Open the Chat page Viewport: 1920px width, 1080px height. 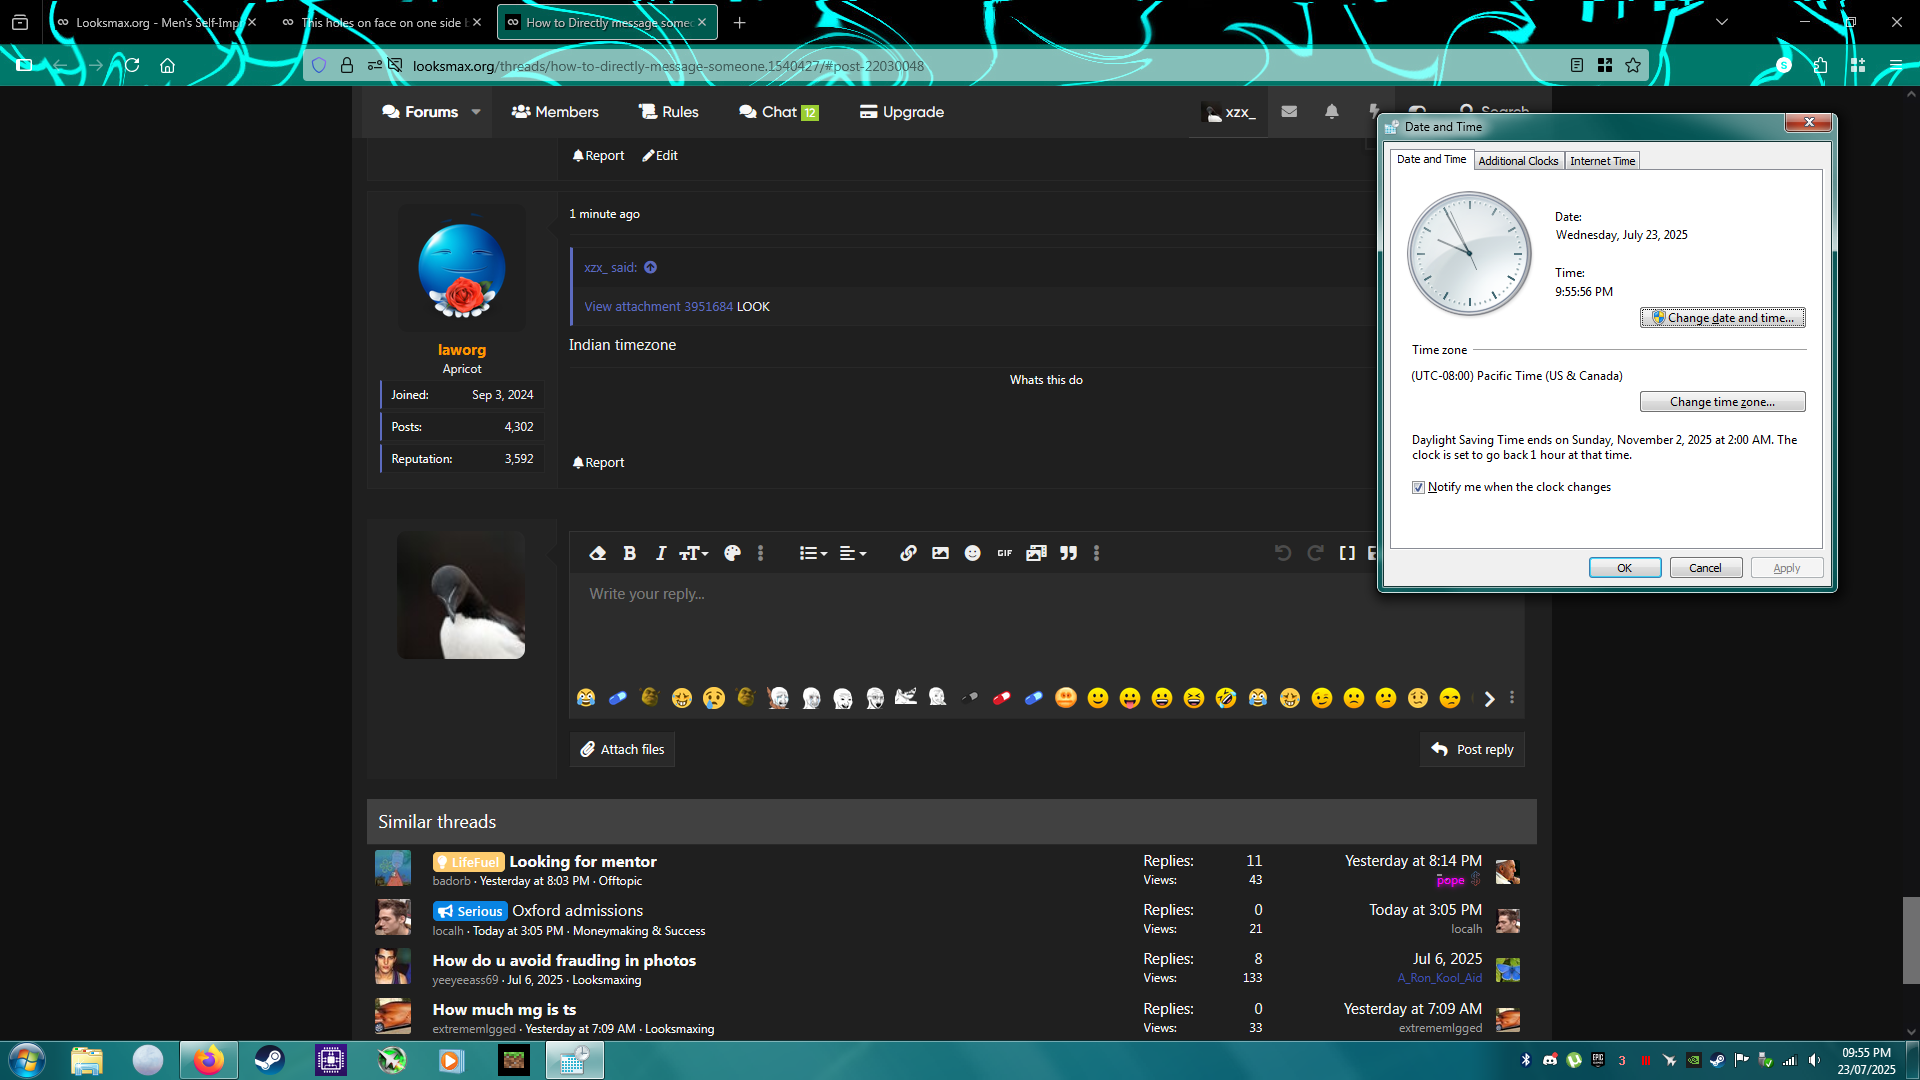coord(778,112)
